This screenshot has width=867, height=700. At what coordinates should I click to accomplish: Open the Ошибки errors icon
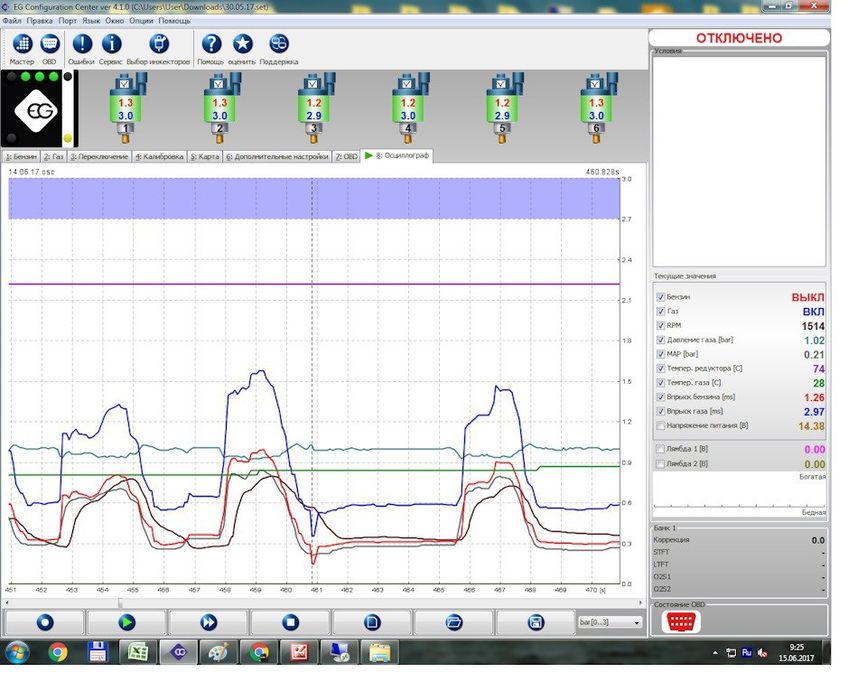82,45
